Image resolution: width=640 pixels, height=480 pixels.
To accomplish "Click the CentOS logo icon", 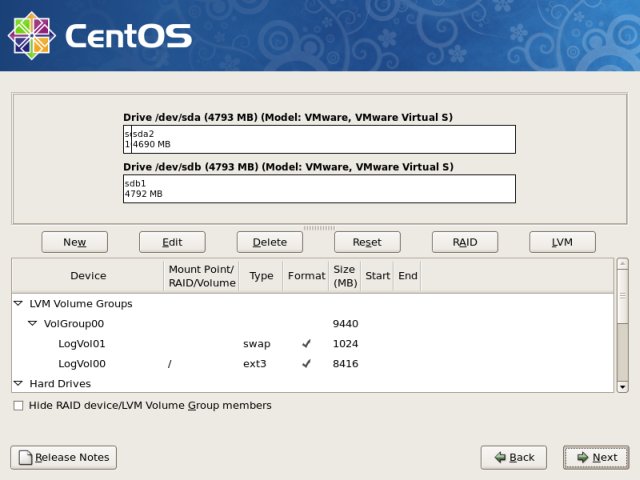I will pos(31,36).
